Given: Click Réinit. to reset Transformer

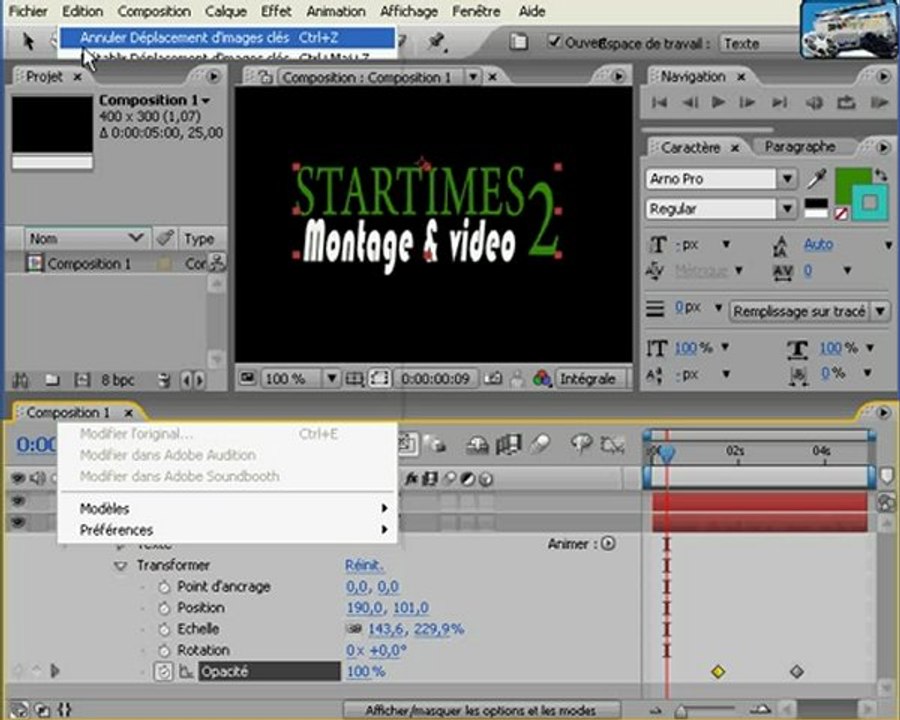Looking at the screenshot, I should click(x=364, y=566).
